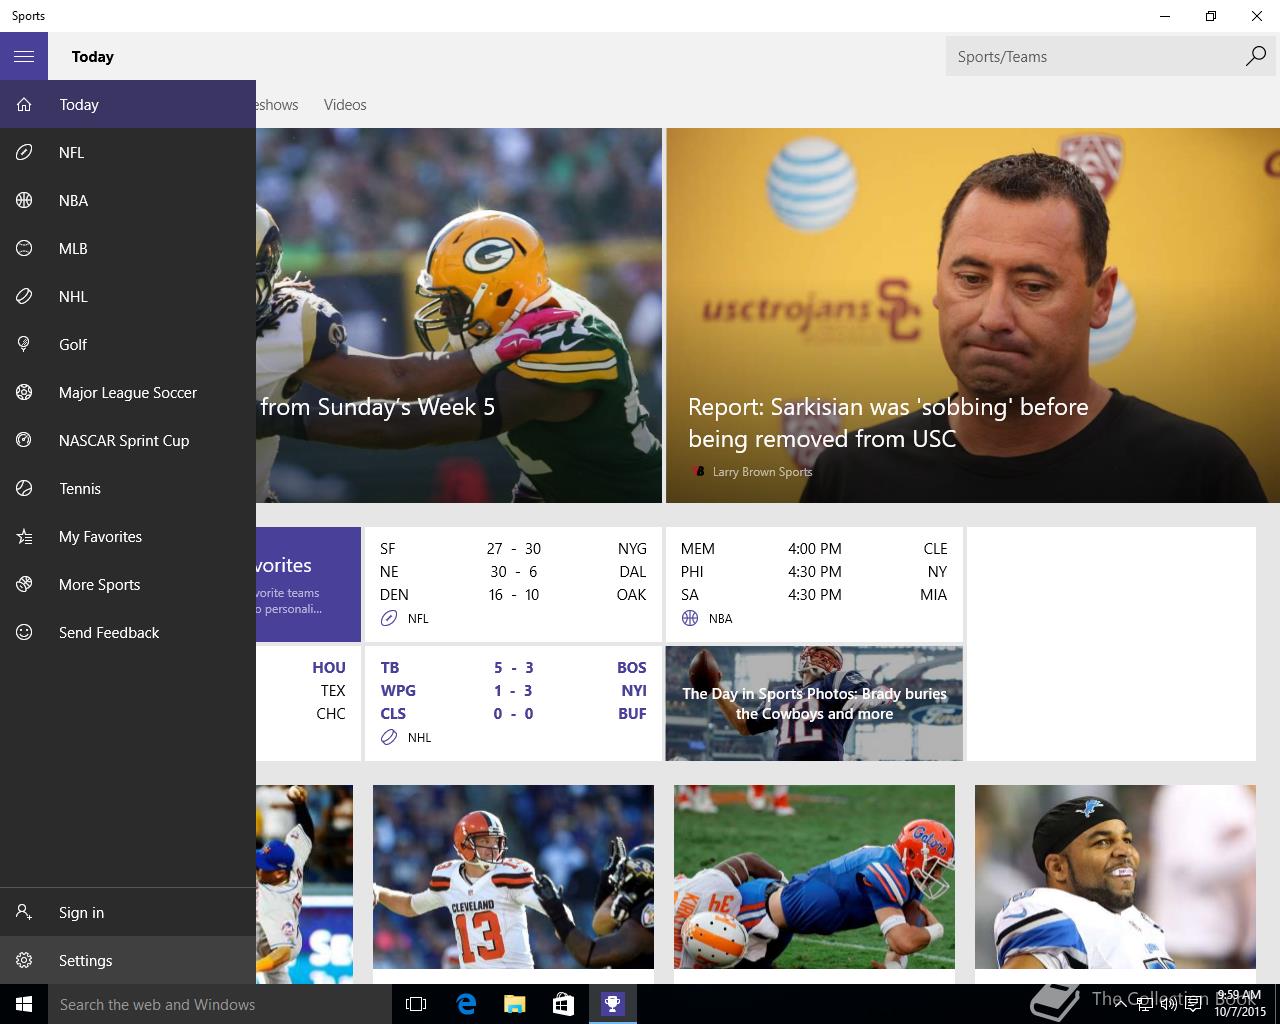Click the TB 5 - 3 BOS score row
Image resolution: width=1280 pixels, height=1024 pixels.
[x=513, y=667]
